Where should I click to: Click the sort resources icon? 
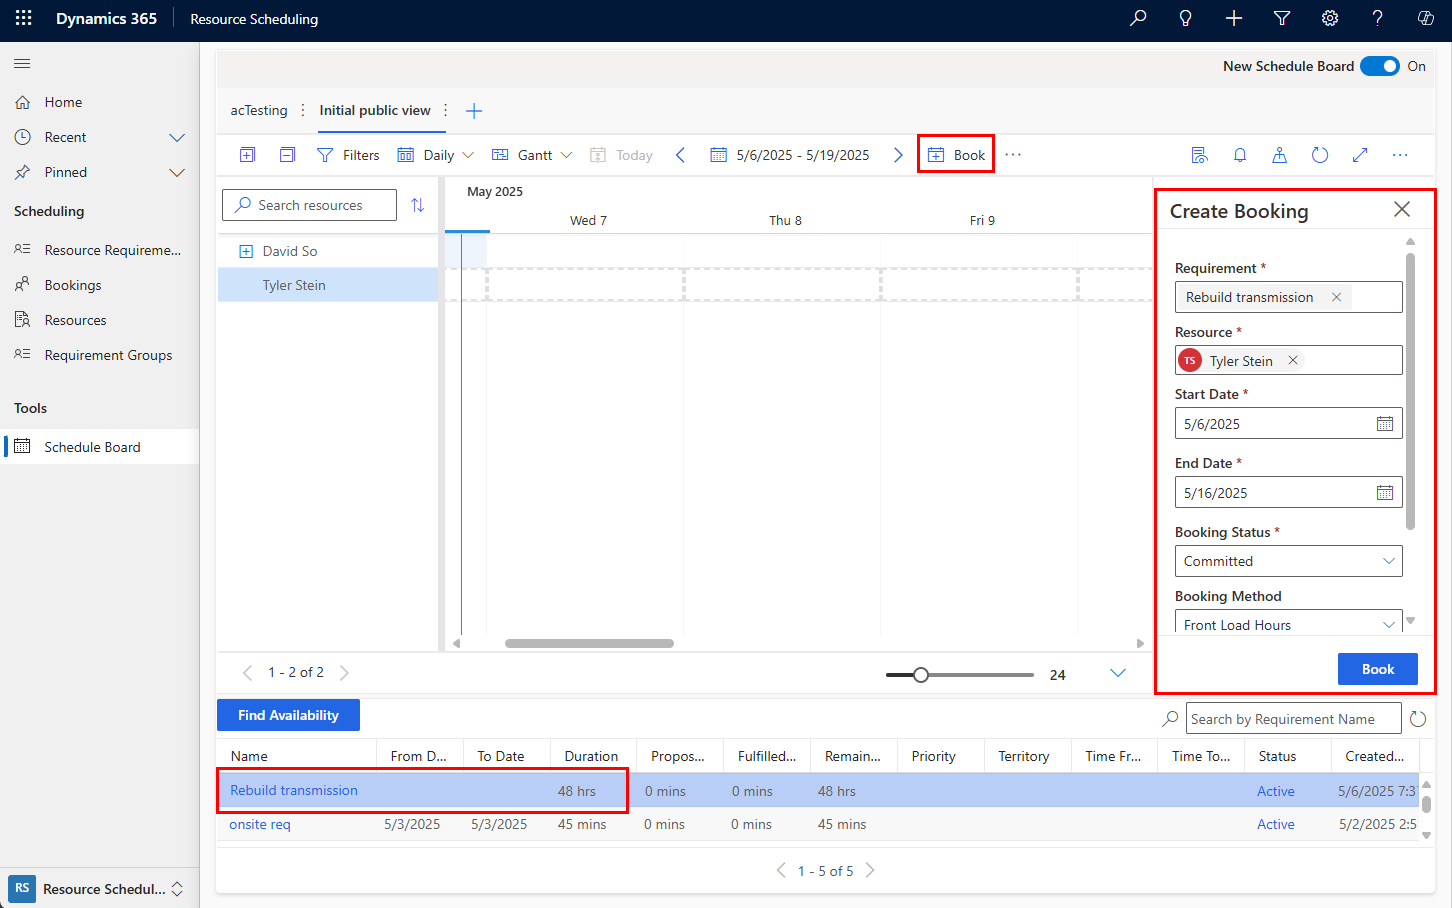pos(419,205)
